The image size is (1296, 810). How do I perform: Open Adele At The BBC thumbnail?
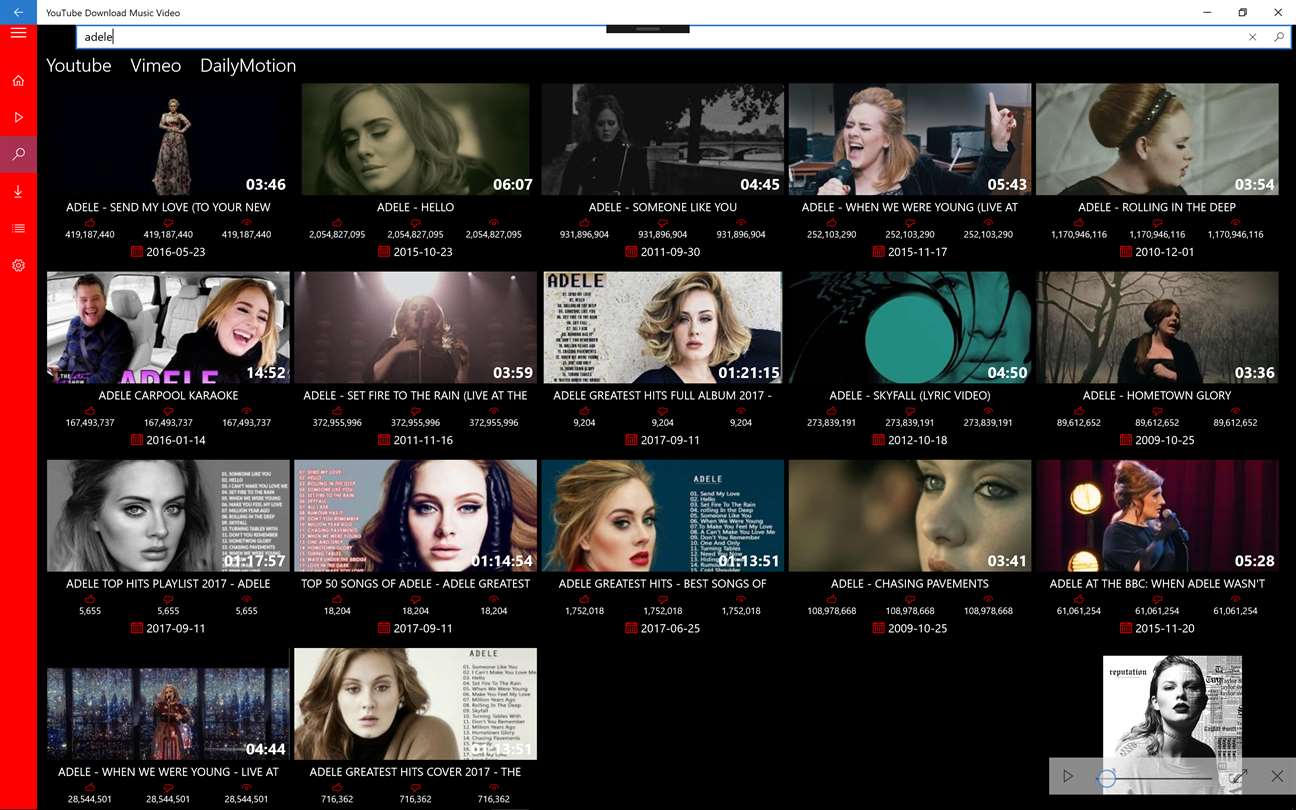click(x=1157, y=515)
